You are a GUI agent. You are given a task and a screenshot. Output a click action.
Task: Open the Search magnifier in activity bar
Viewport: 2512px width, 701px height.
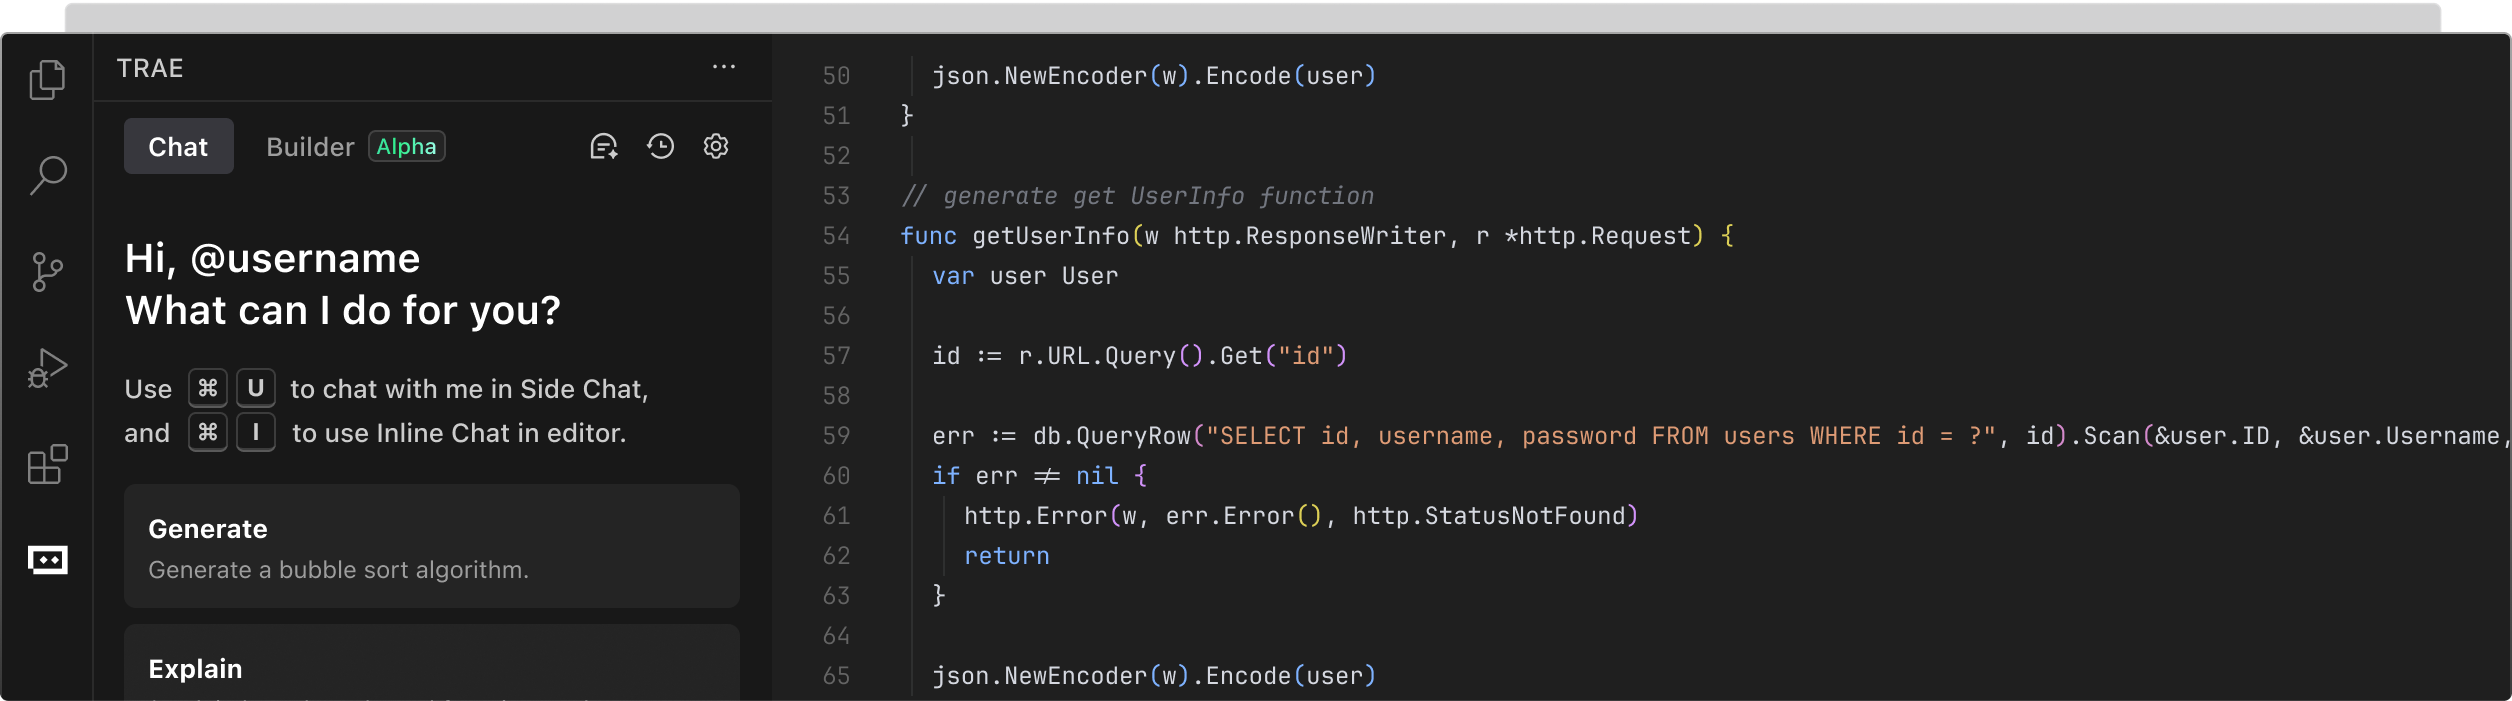[x=47, y=175]
